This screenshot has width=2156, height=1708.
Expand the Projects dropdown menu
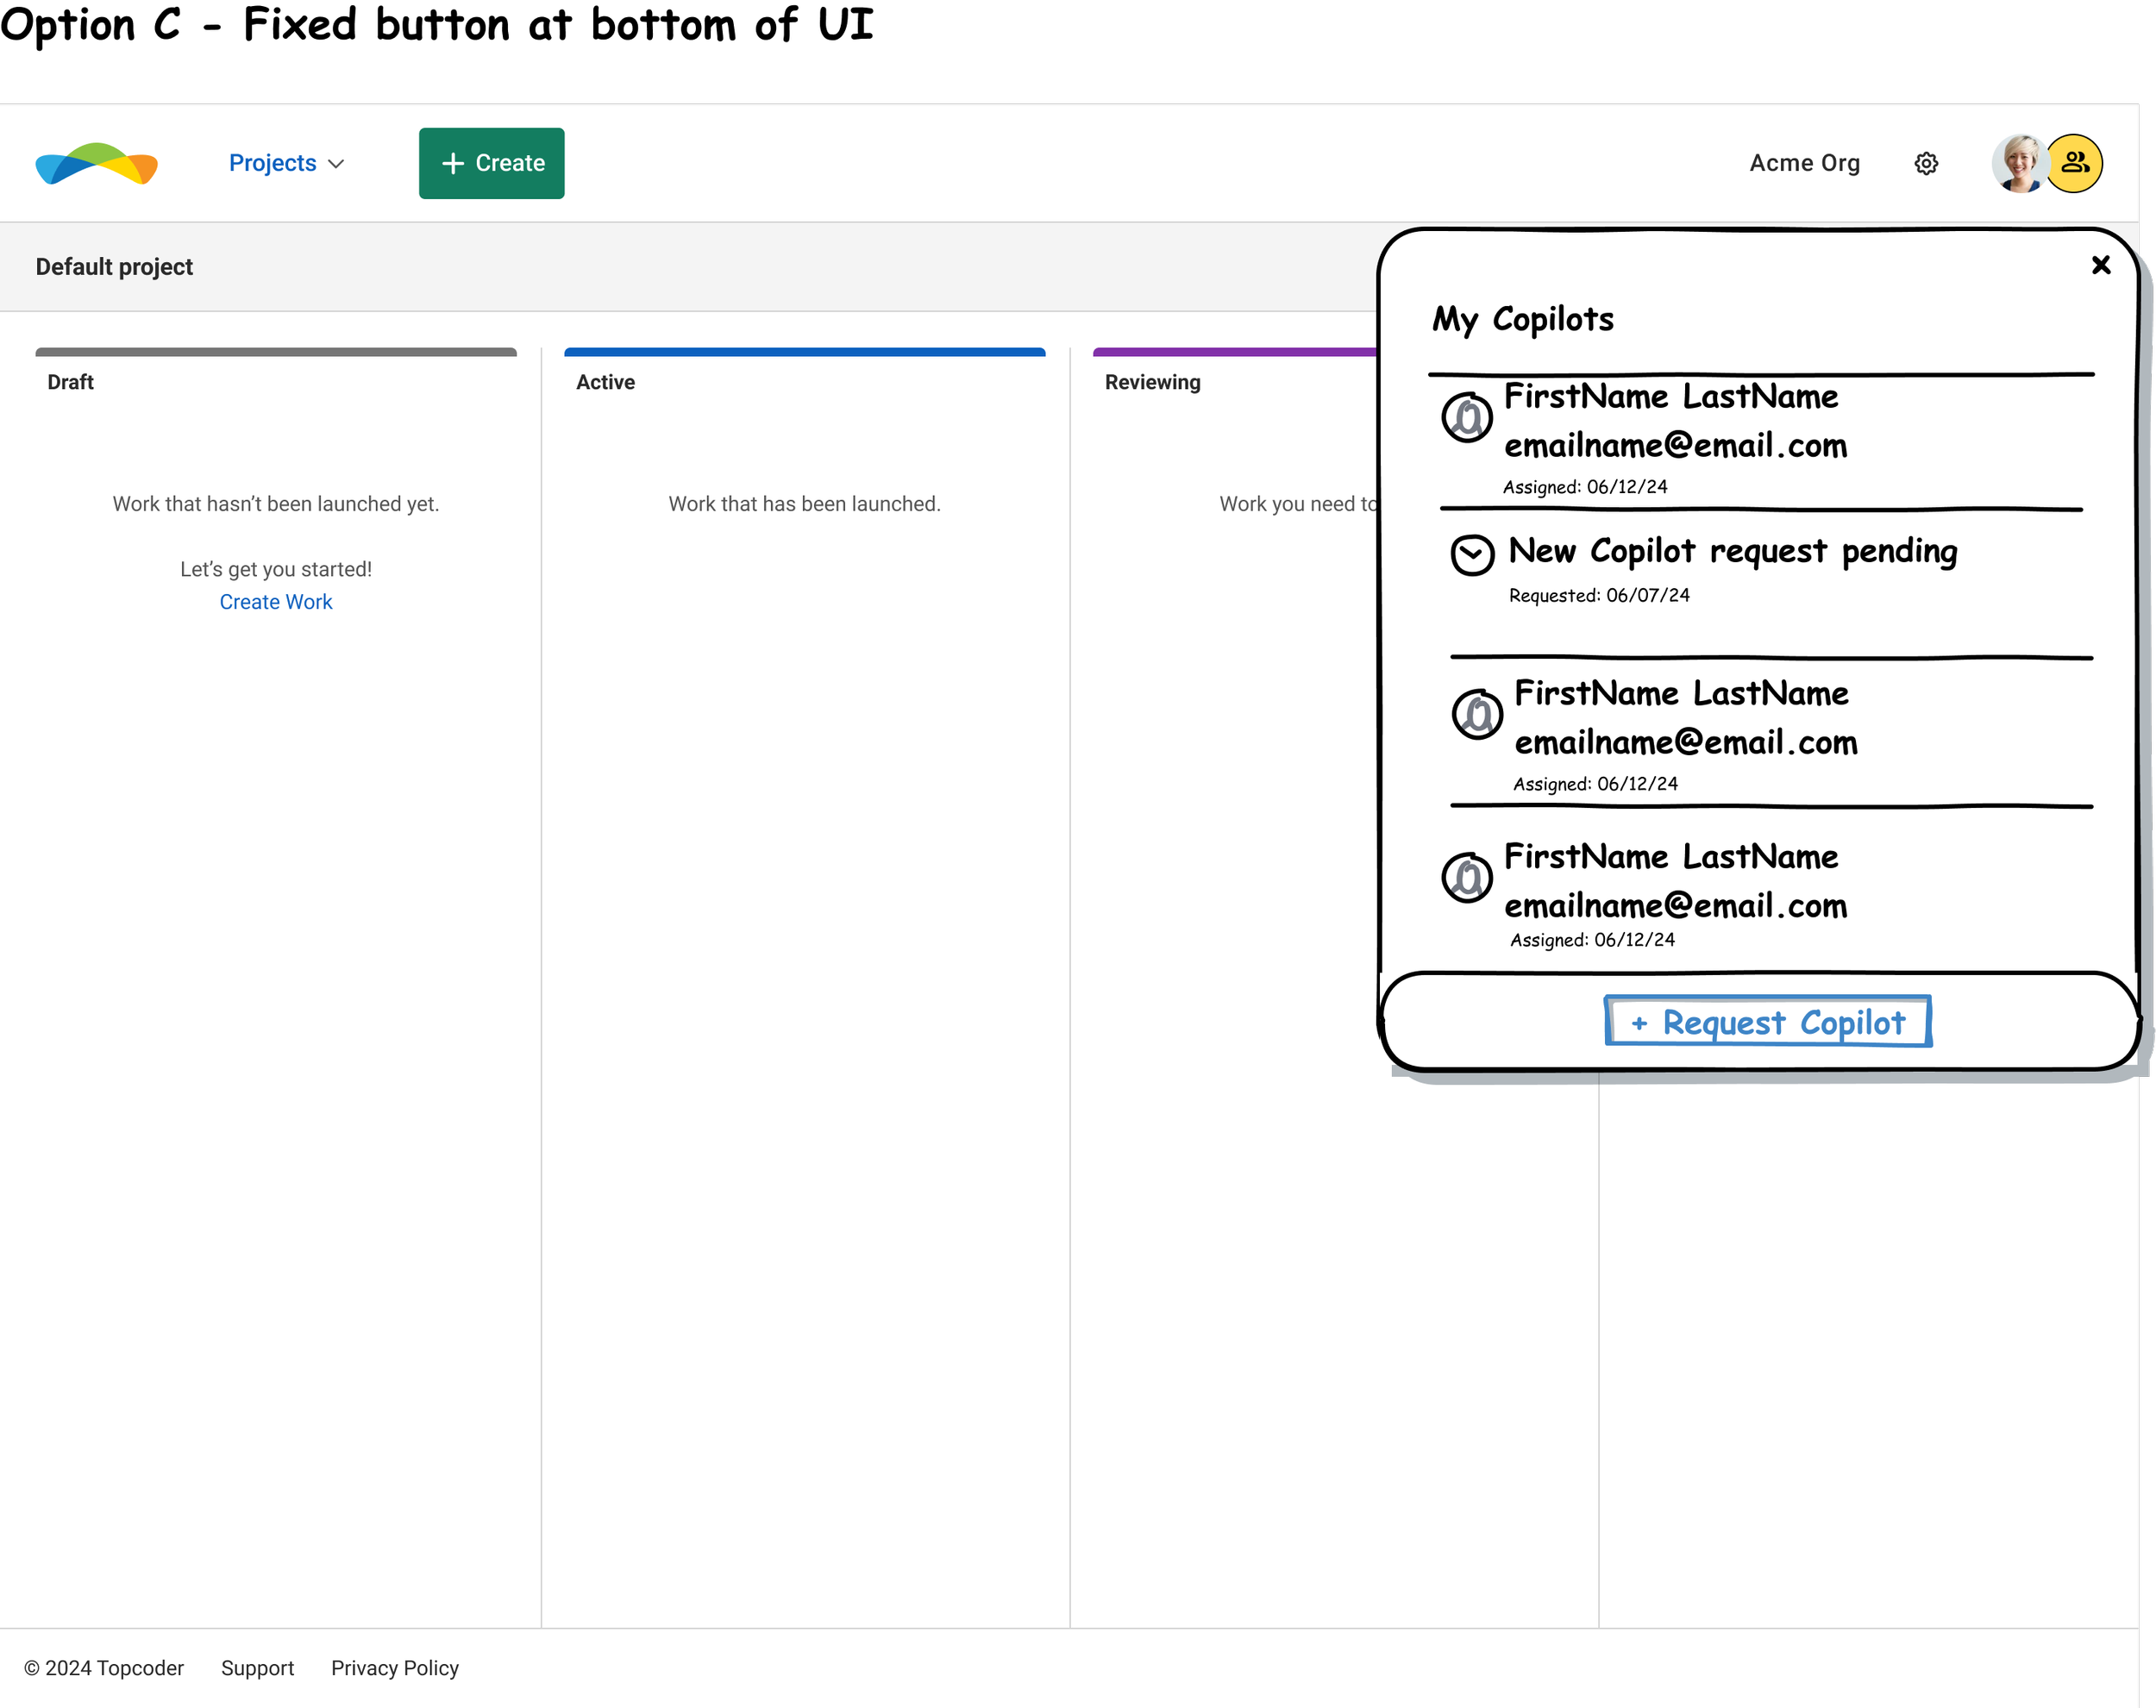coord(272,163)
